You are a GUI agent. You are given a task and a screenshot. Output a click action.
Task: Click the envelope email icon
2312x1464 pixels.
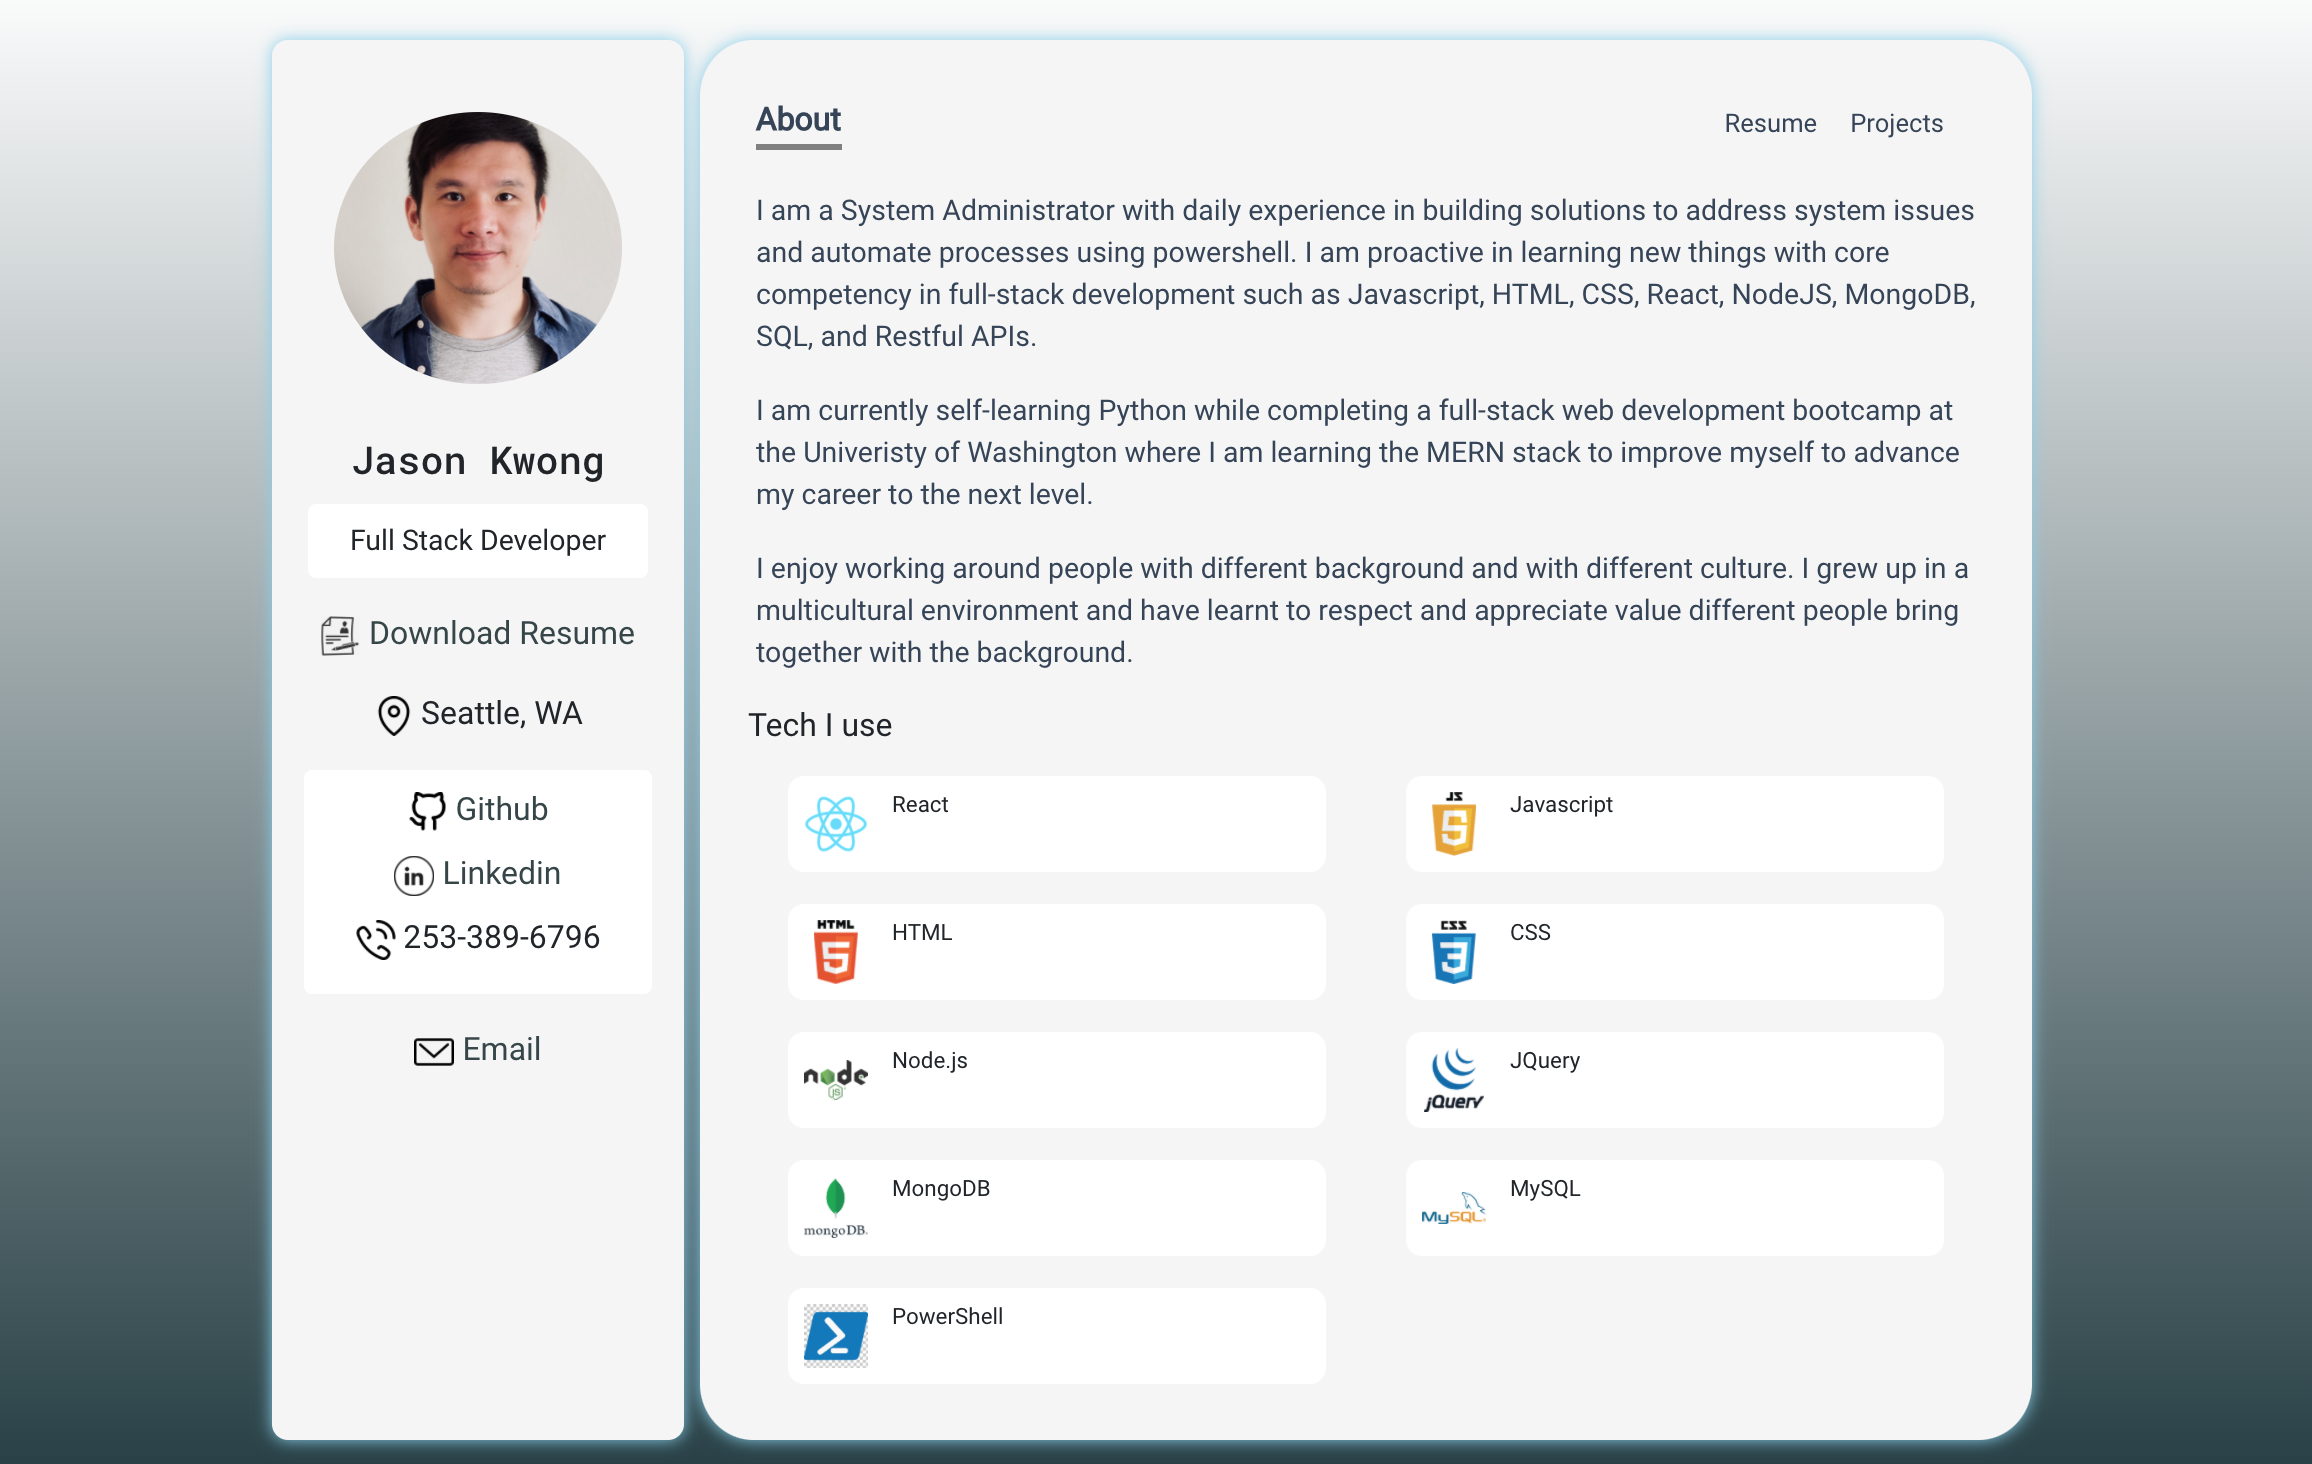(434, 1051)
